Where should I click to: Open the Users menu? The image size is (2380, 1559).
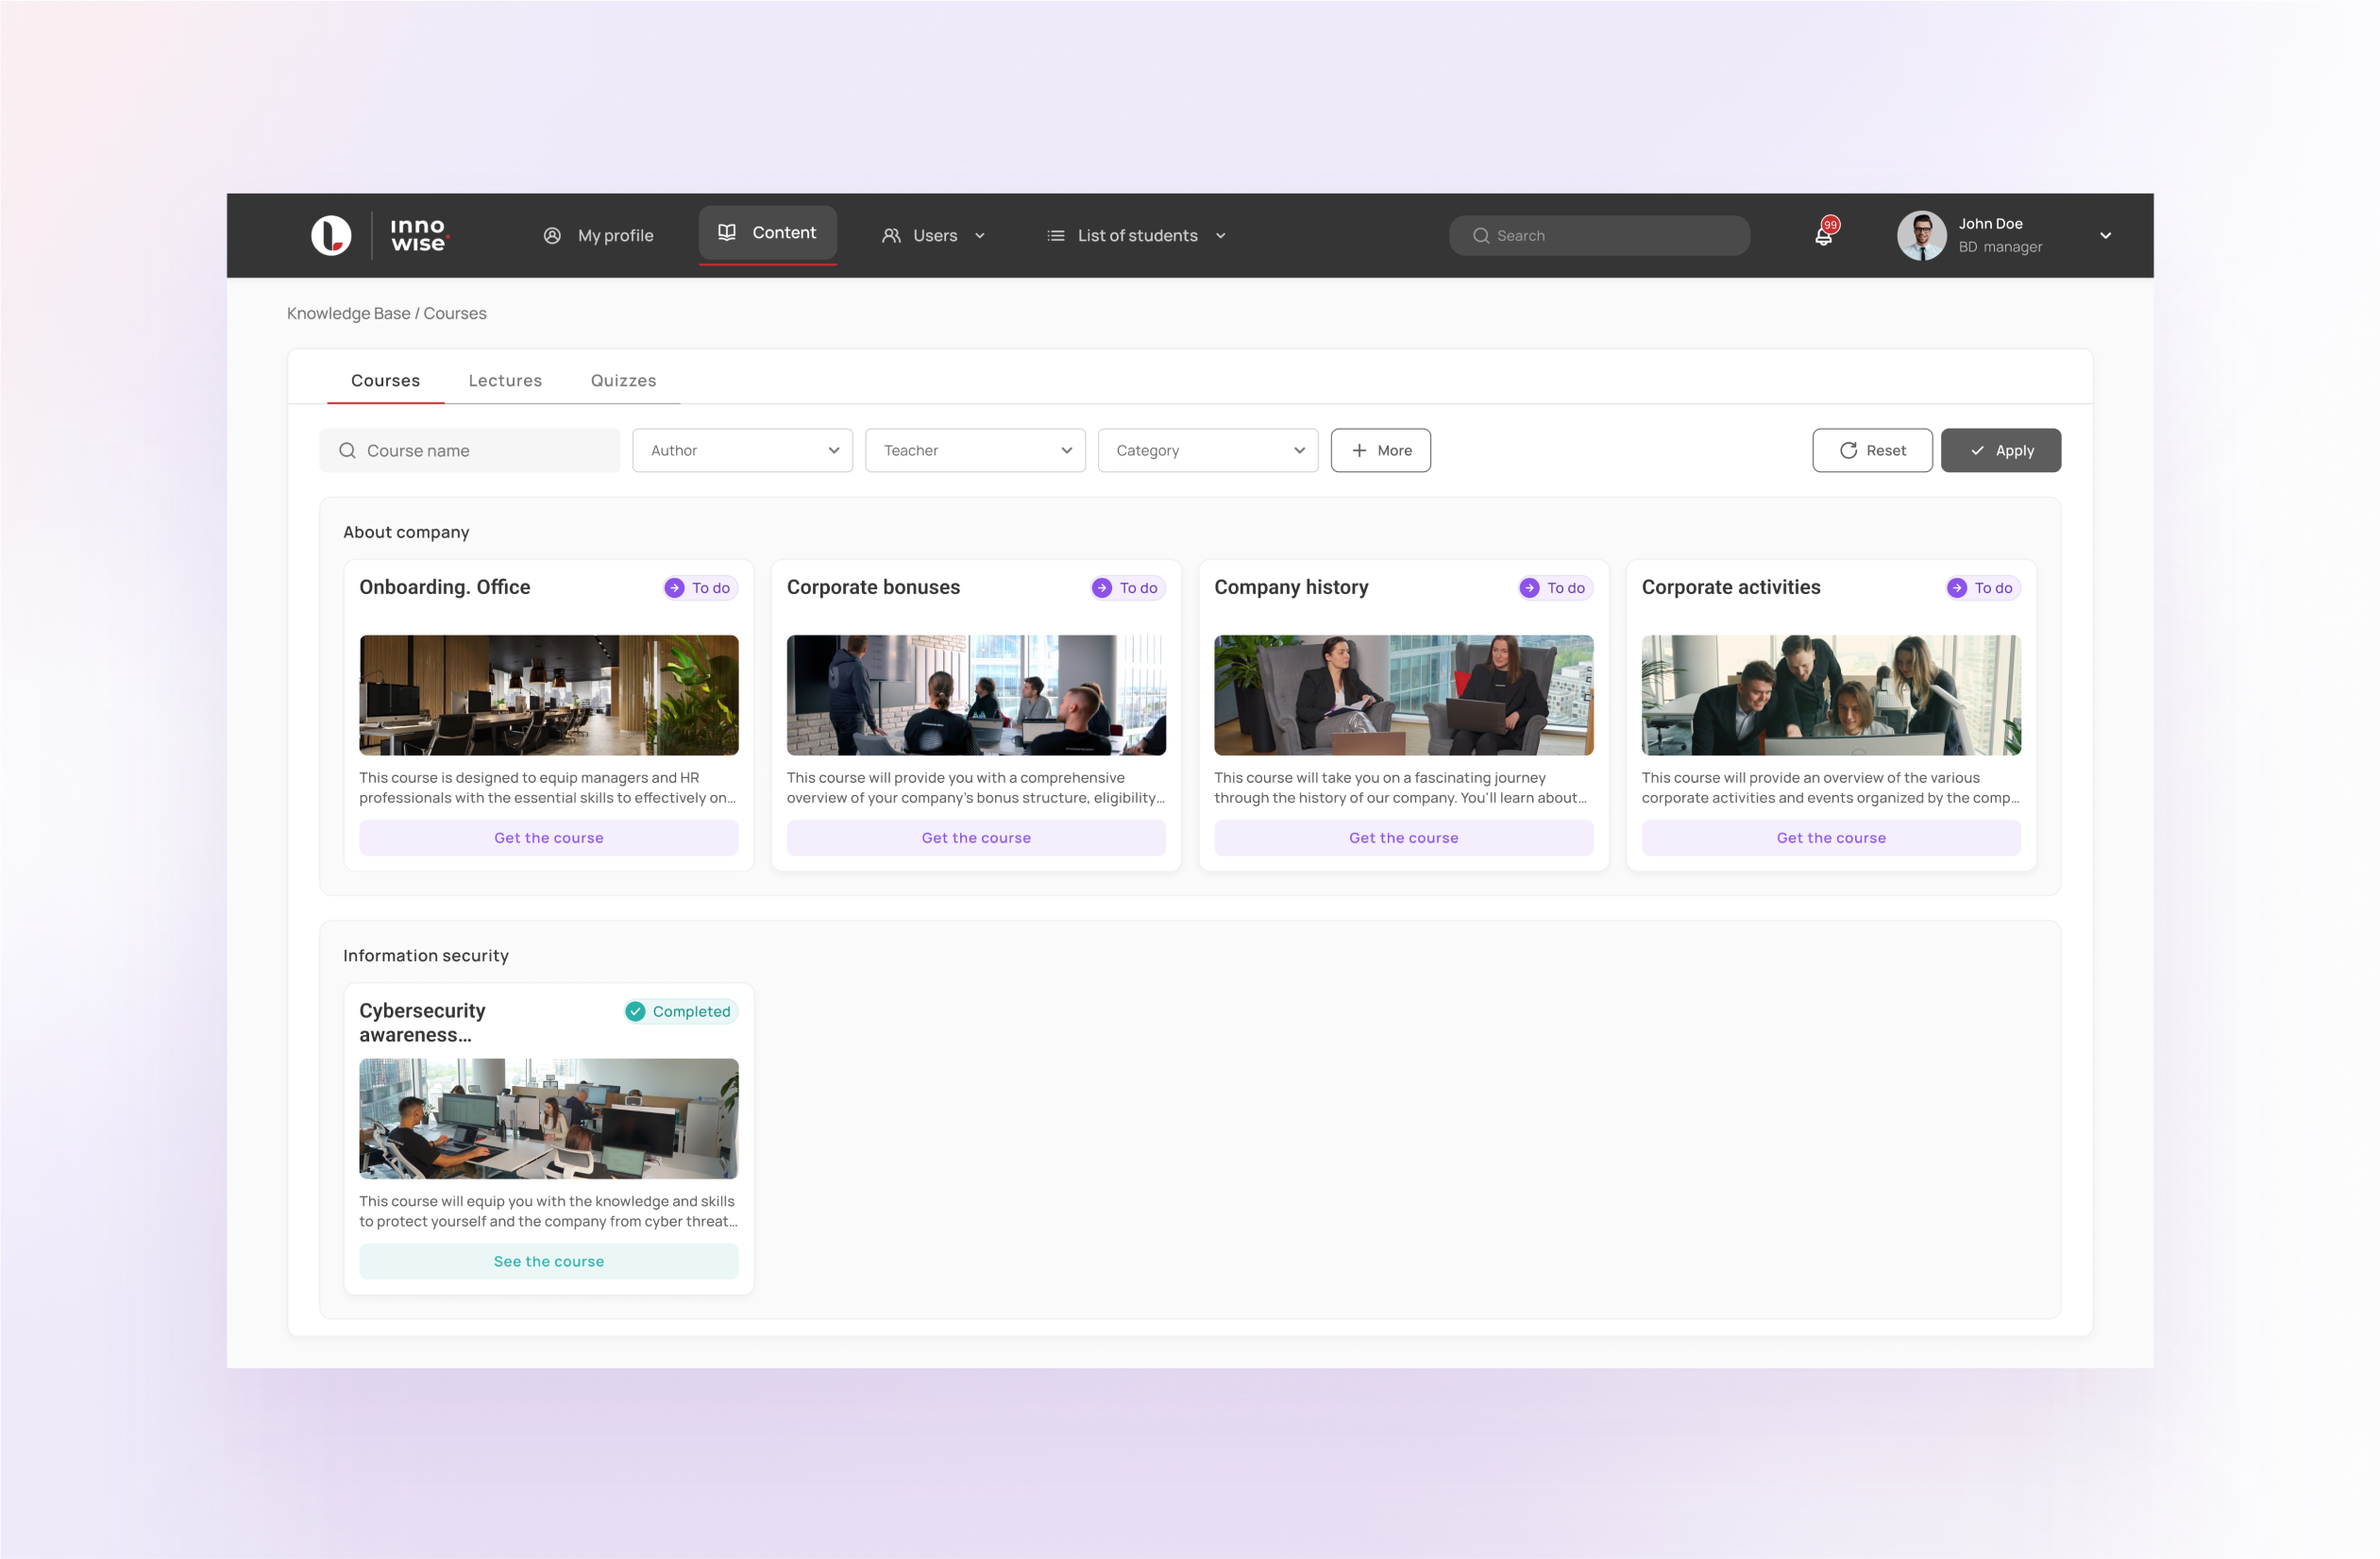point(934,236)
